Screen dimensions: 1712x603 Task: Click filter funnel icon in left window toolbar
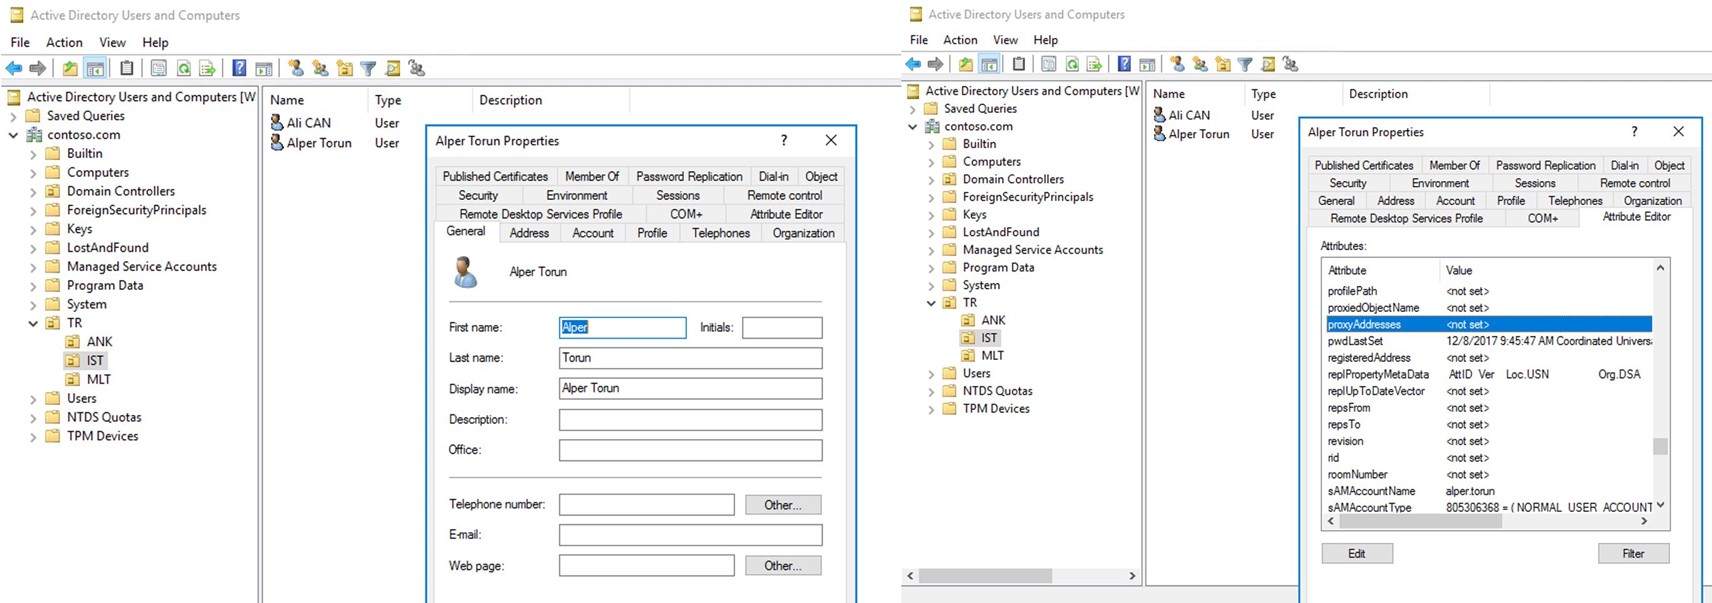pyautogui.click(x=369, y=68)
